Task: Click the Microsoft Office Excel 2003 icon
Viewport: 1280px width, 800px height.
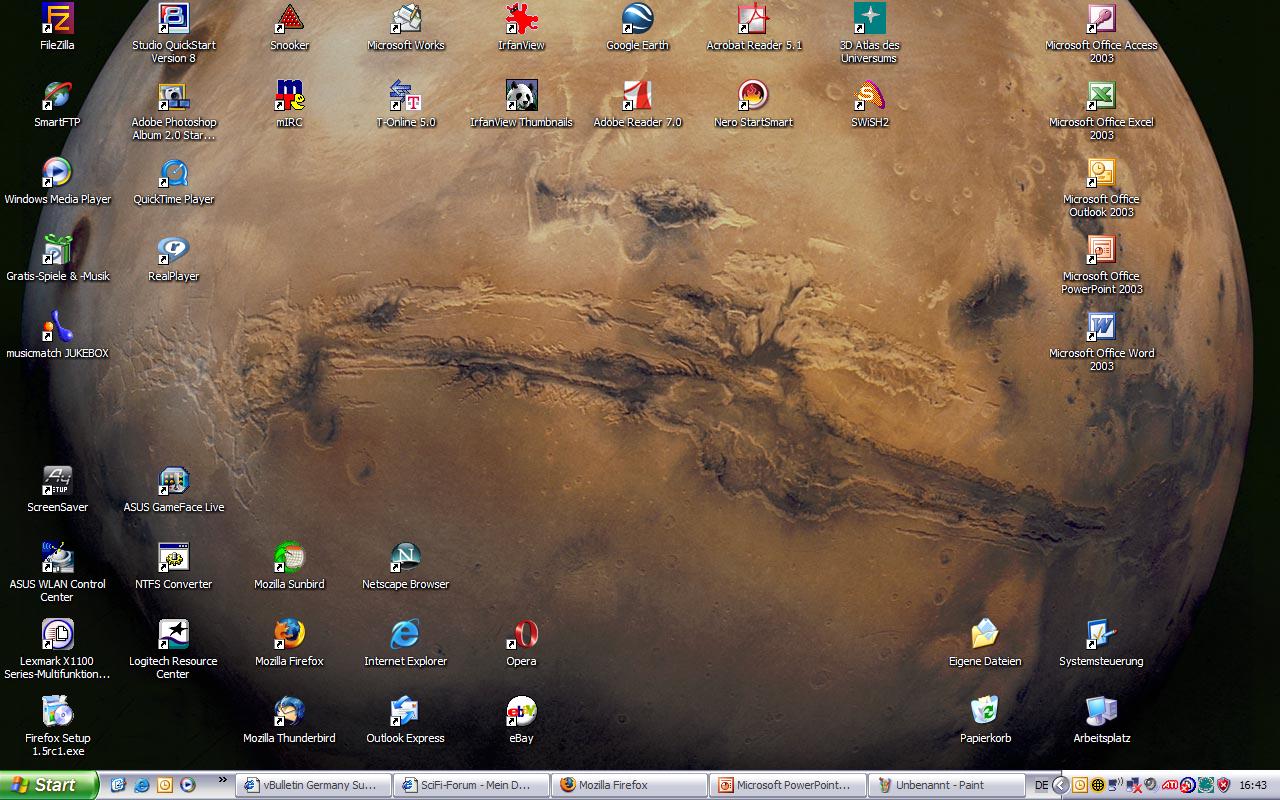Action: (x=1101, y=97)
